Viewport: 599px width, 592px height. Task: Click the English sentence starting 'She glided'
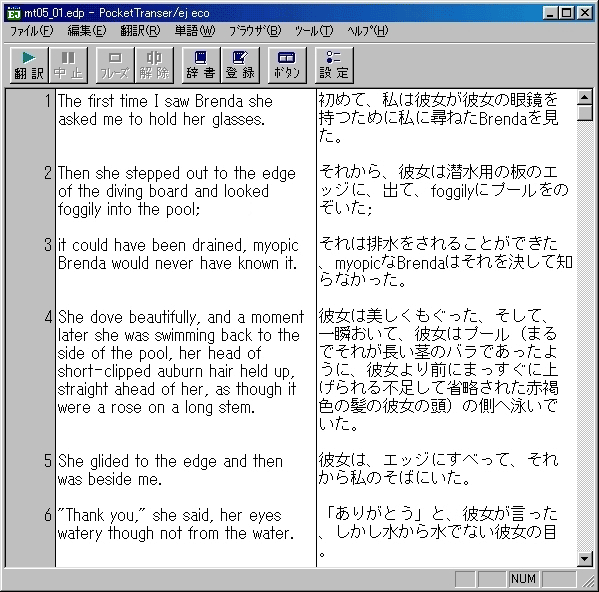pos(170,470)
